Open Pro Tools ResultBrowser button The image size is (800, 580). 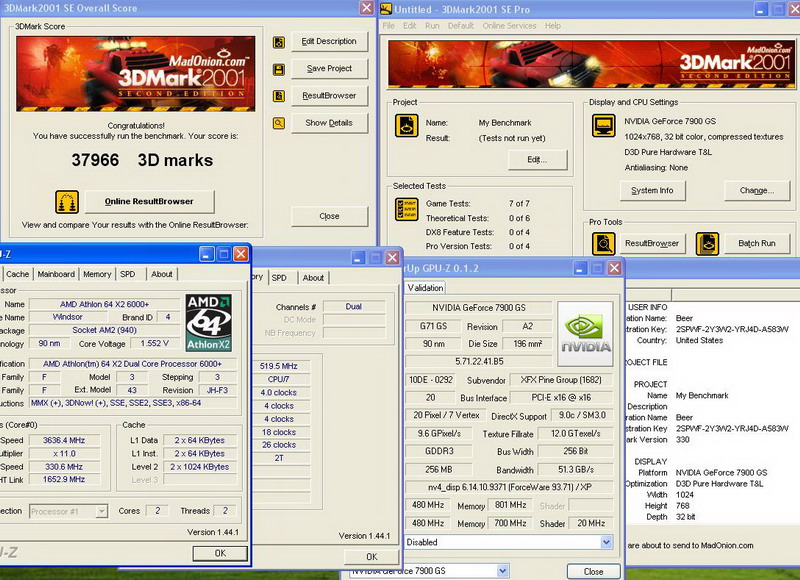tap(652, 244)
